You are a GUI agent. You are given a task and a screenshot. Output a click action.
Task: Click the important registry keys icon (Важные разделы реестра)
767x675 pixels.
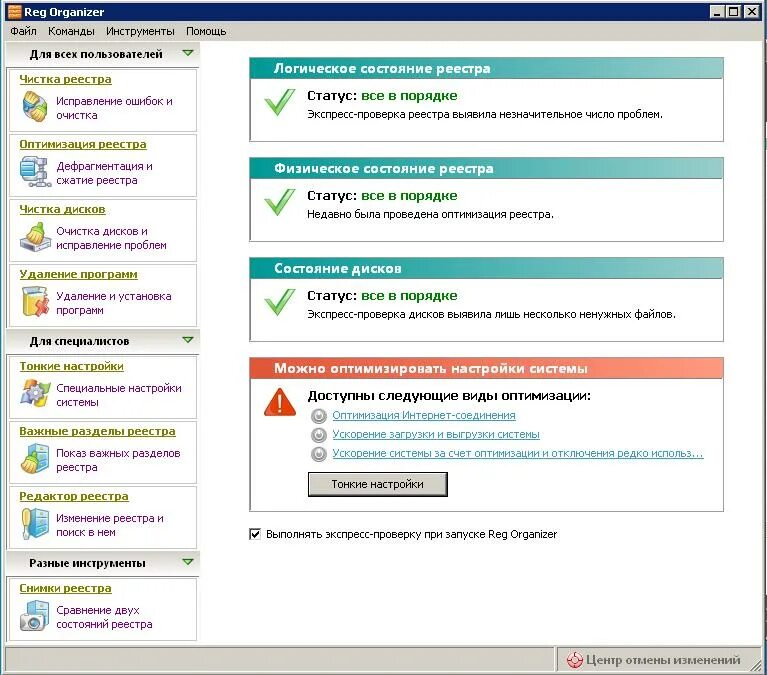point(35,459)
